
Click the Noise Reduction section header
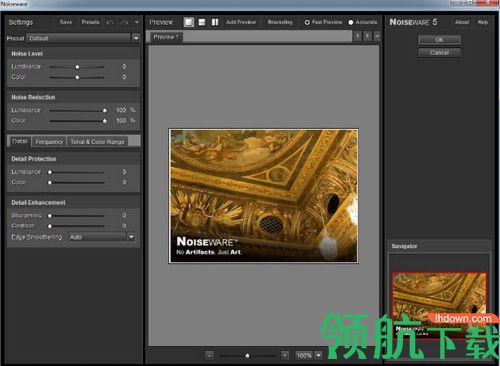click(x=33, y=97)
